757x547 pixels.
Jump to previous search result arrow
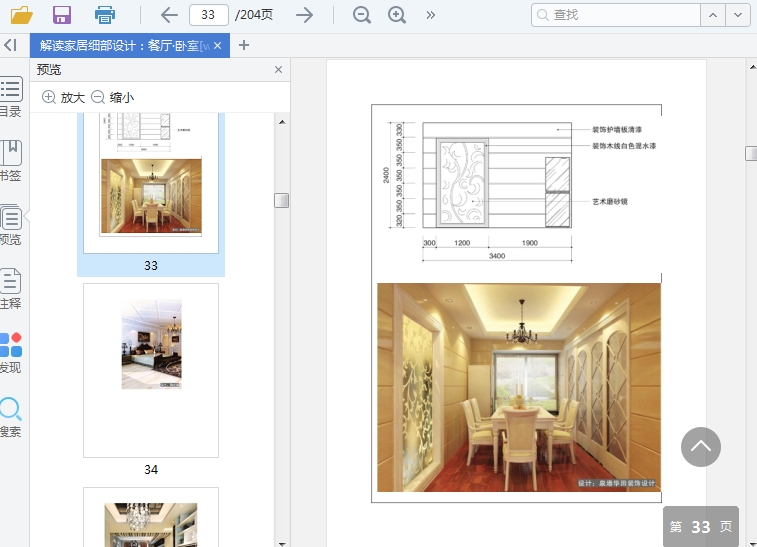coord(713,15)
